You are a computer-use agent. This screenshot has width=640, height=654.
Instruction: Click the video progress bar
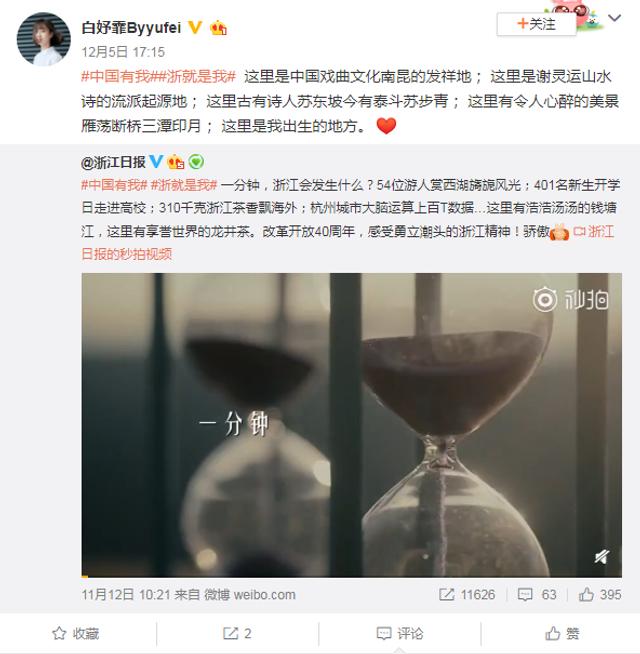click(351, 576)
